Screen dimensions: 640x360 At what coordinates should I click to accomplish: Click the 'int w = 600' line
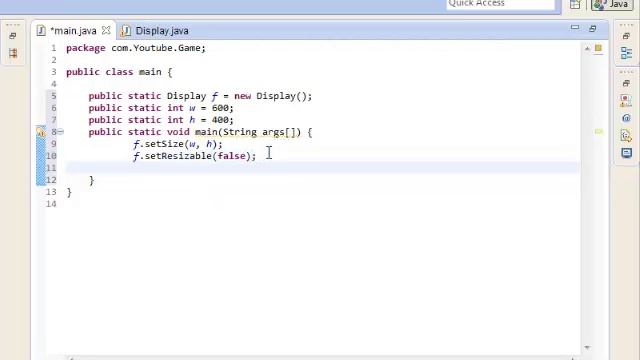click(x=161, y=108)
